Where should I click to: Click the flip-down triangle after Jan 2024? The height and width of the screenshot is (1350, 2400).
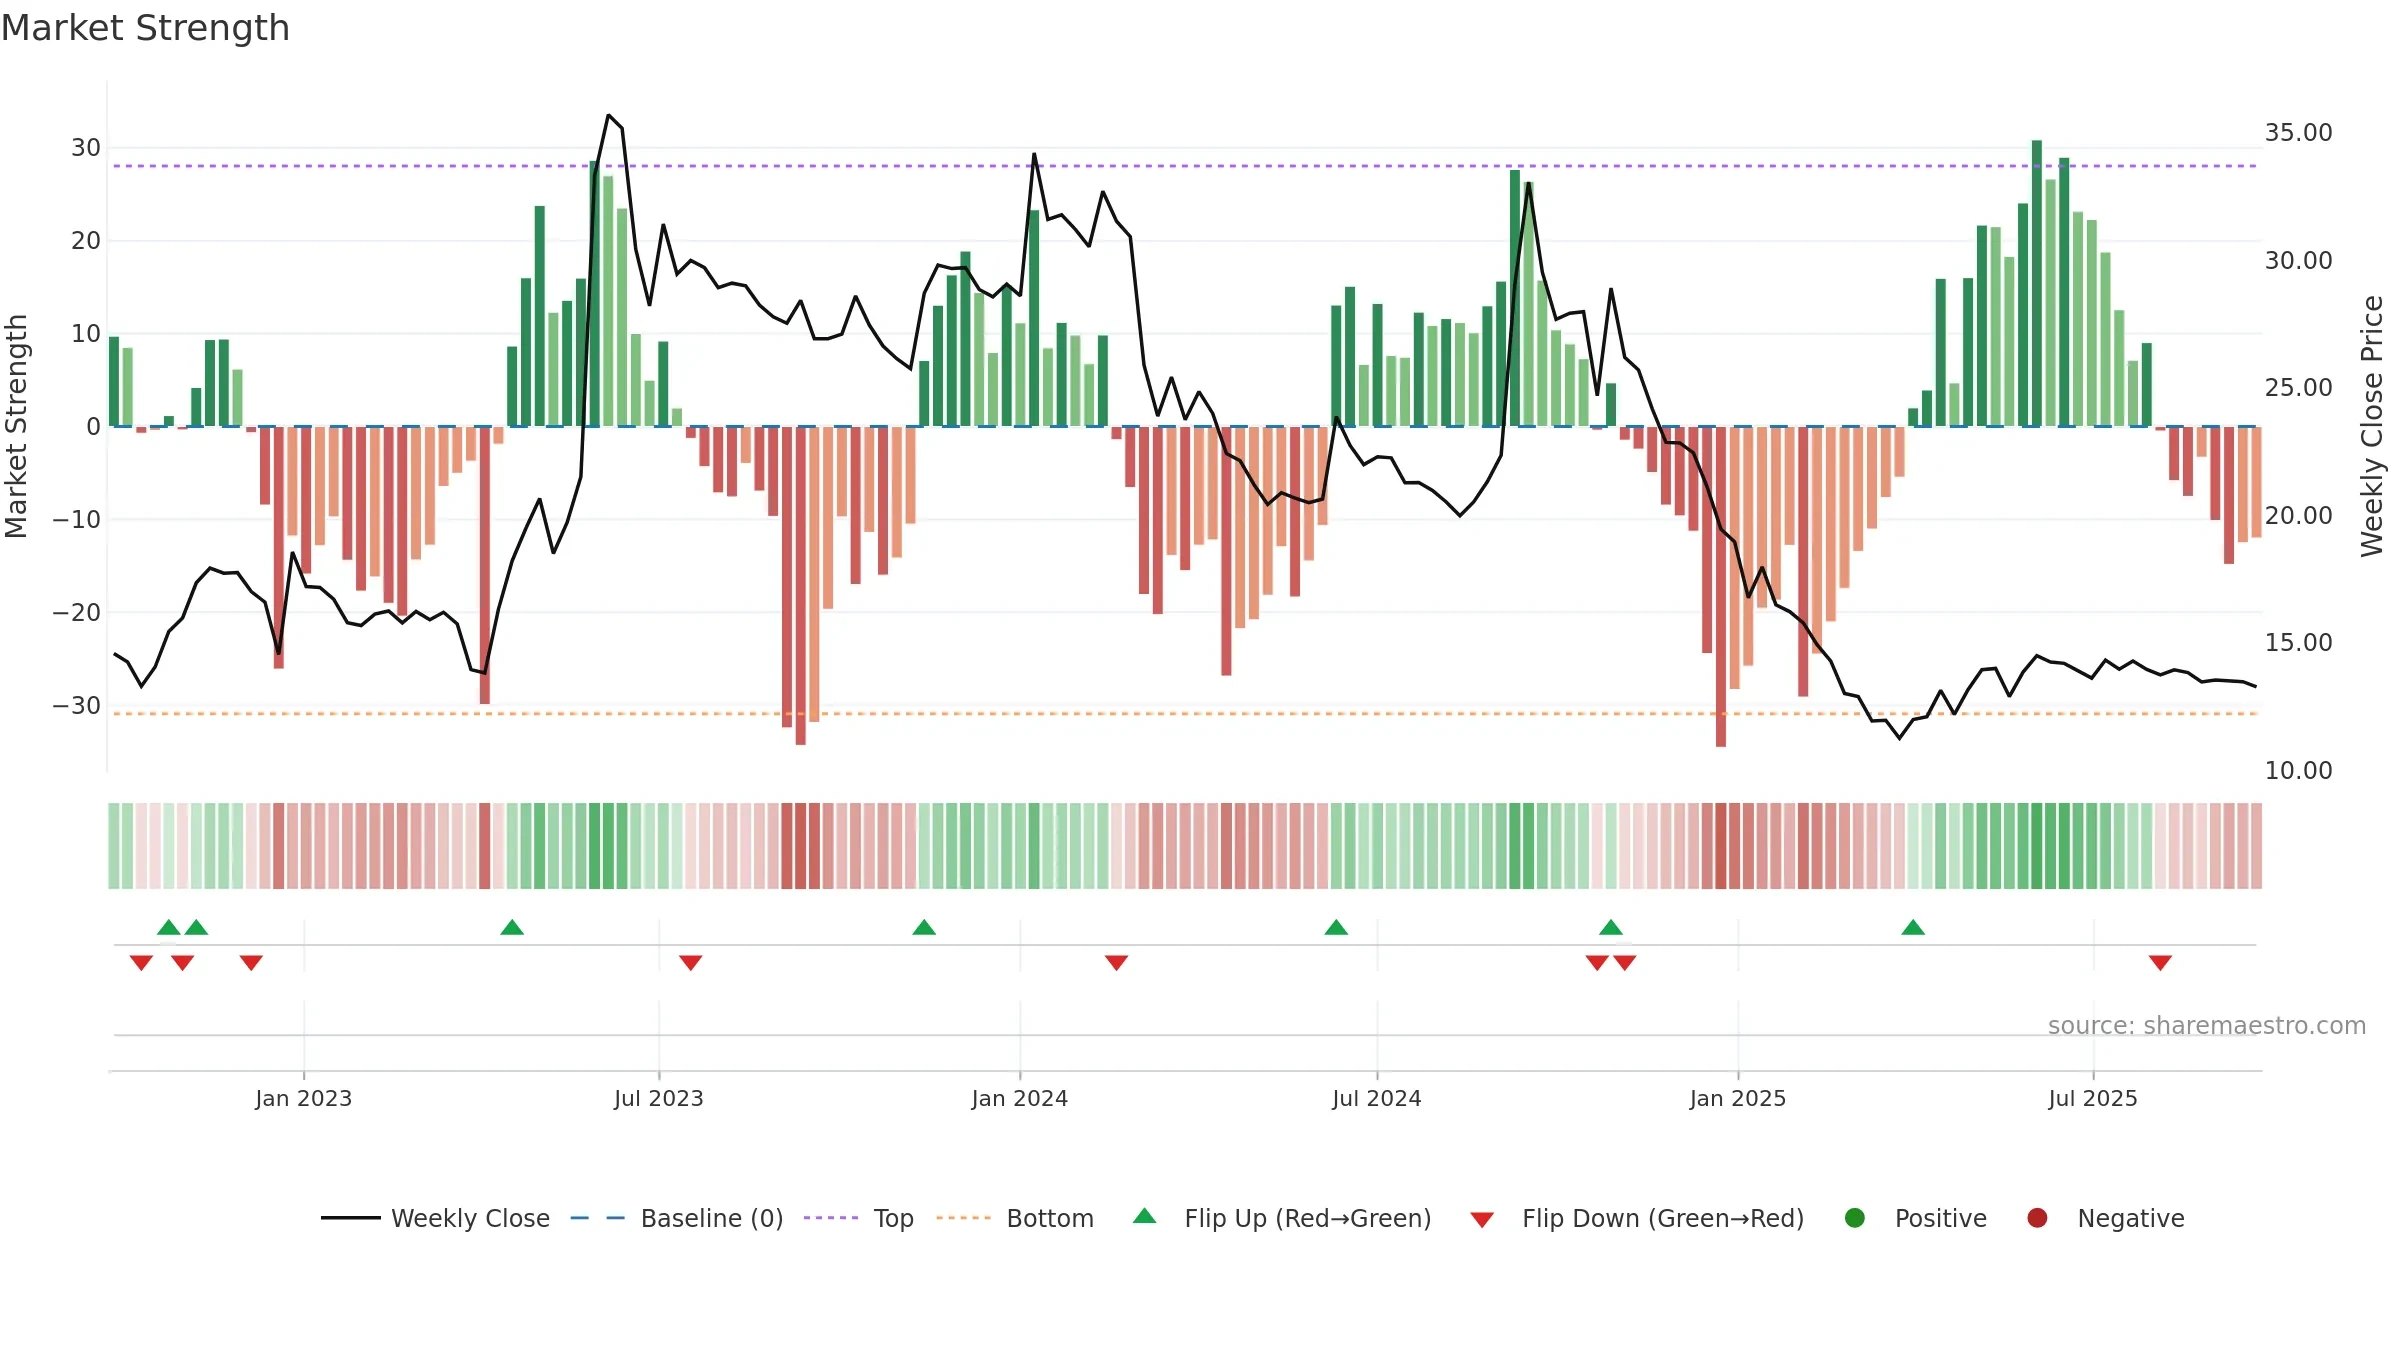click(x=1117, y=963)
